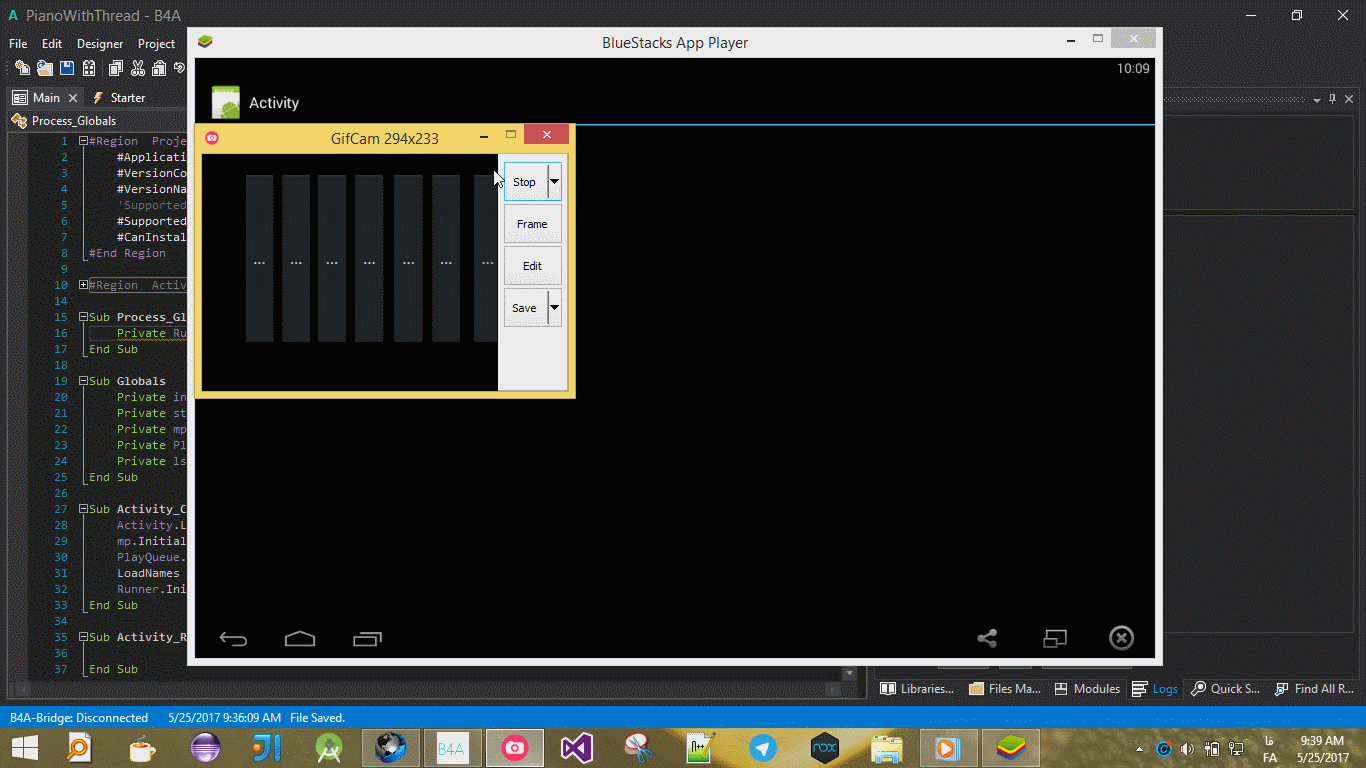1366x768 pixels.
Task: Expand the collapsed Region Activity block
Action: pos(84,285)
